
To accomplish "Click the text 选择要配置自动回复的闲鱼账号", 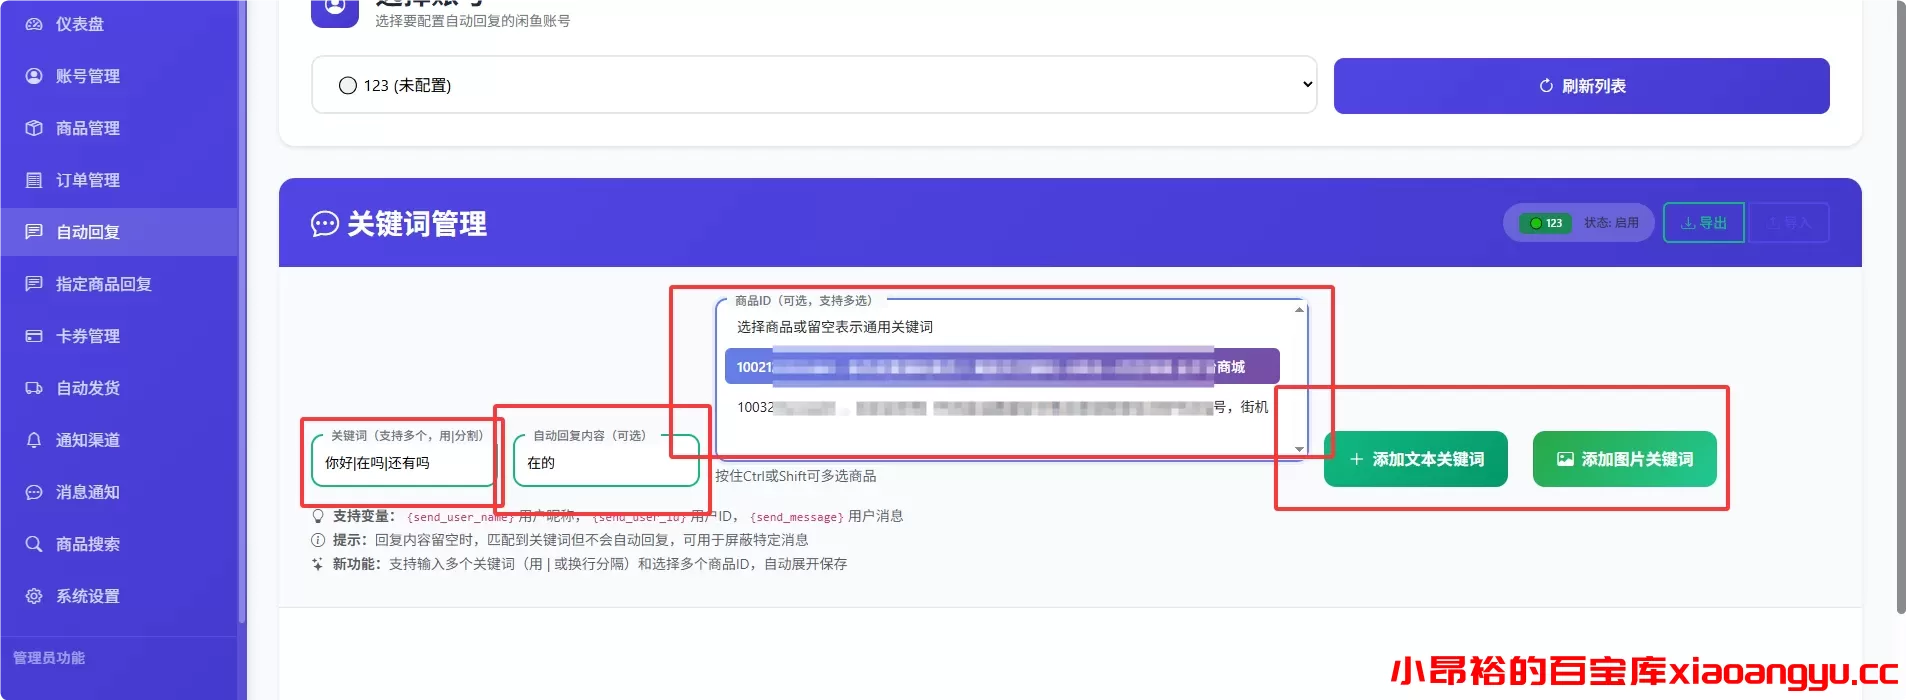I will pyautogui.click(x=472, y=21).
